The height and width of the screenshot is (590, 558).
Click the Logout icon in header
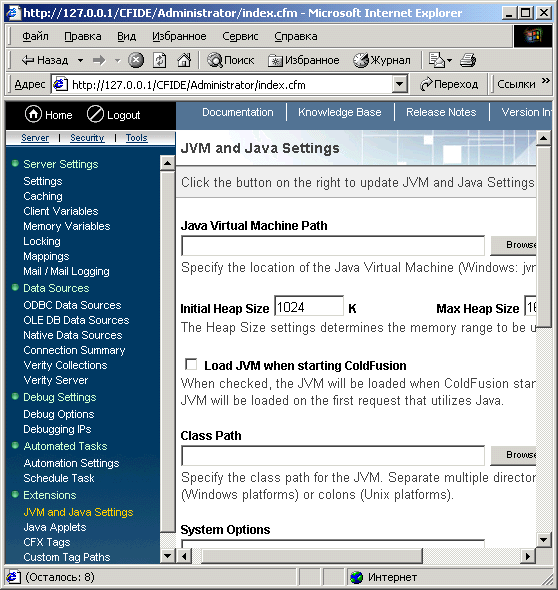tap(95, 114)
